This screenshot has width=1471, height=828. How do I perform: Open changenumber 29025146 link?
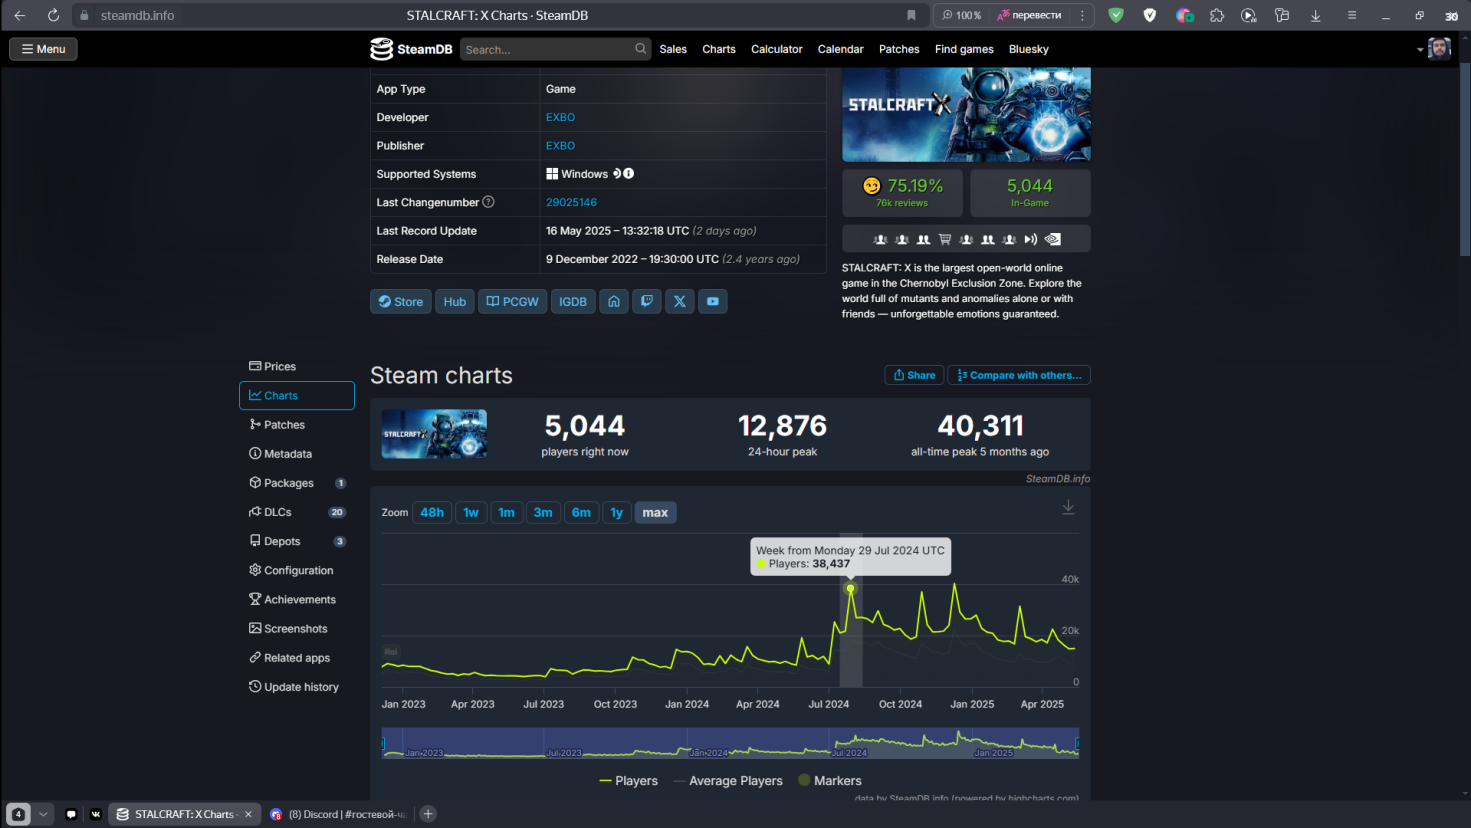pos(571,202)
